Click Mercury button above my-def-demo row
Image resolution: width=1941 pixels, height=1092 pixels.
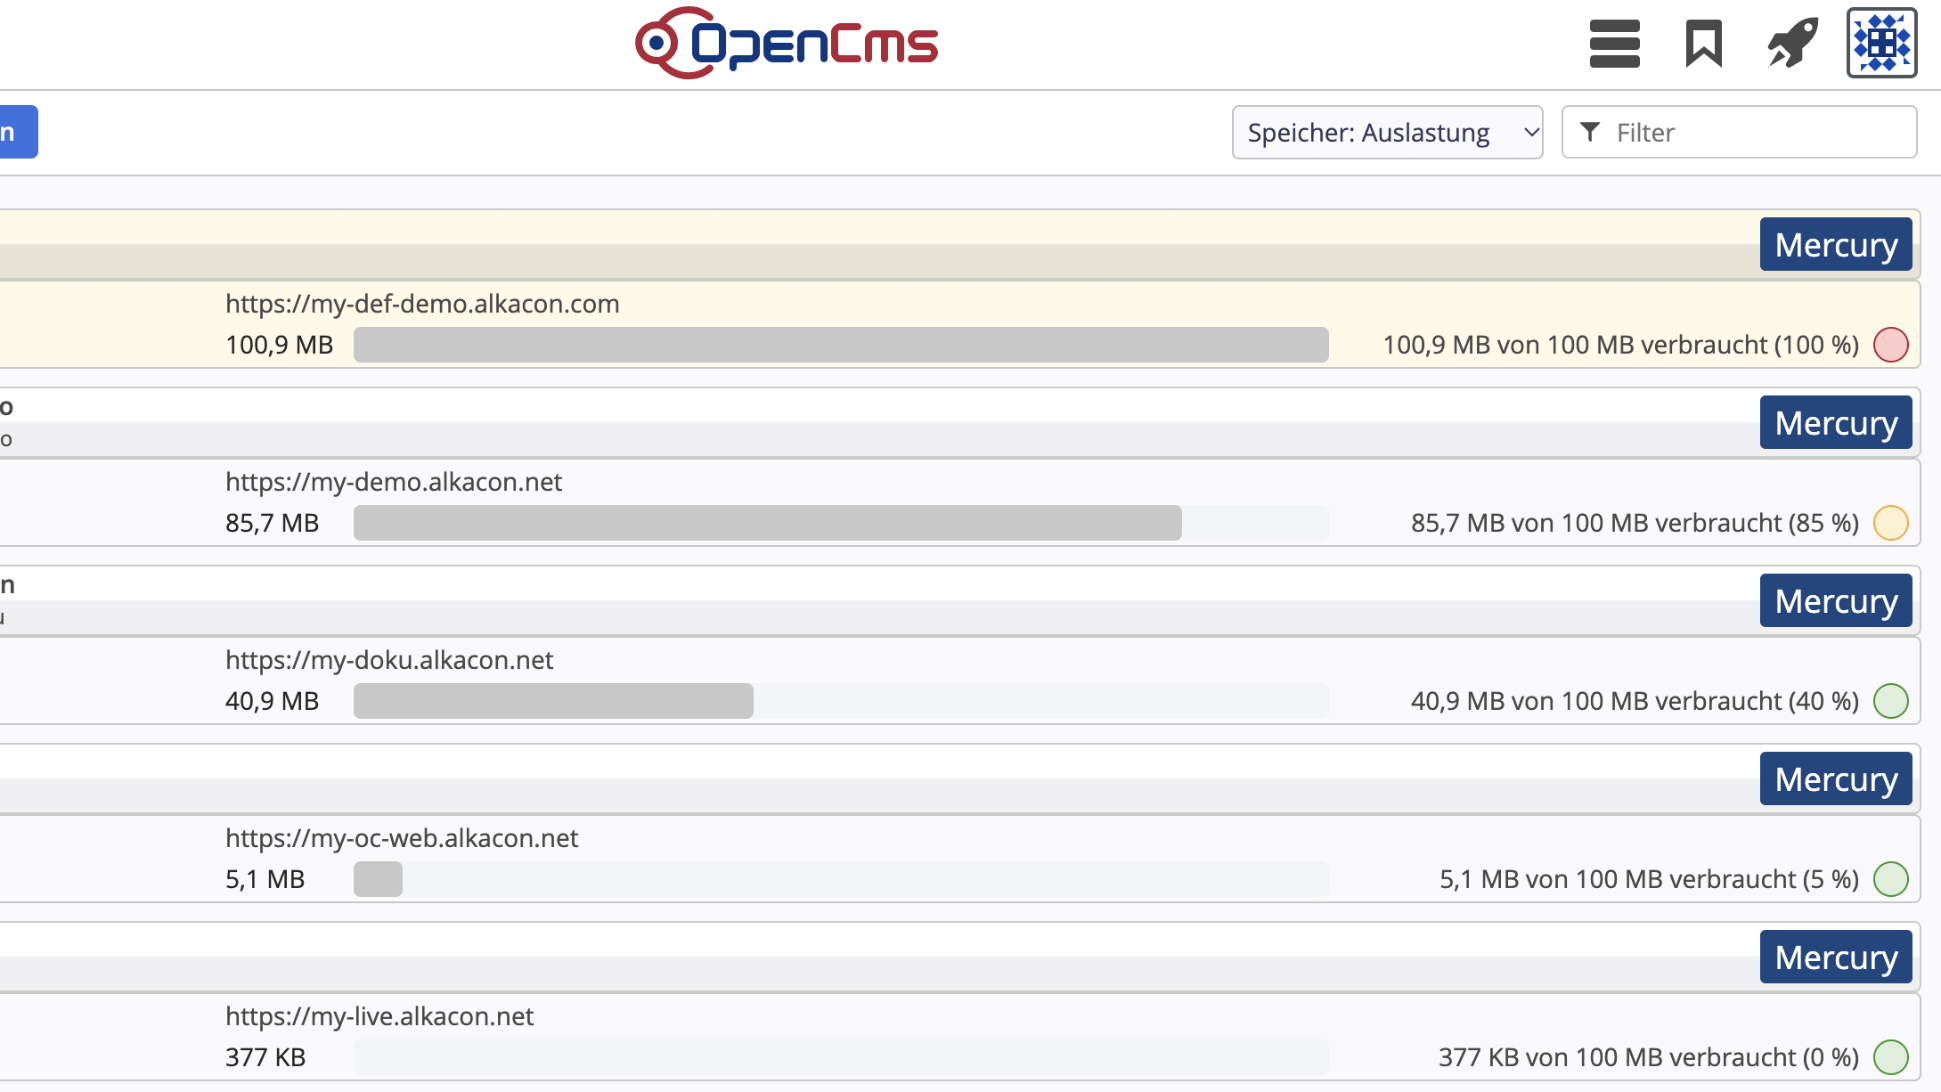point(1835,245)
